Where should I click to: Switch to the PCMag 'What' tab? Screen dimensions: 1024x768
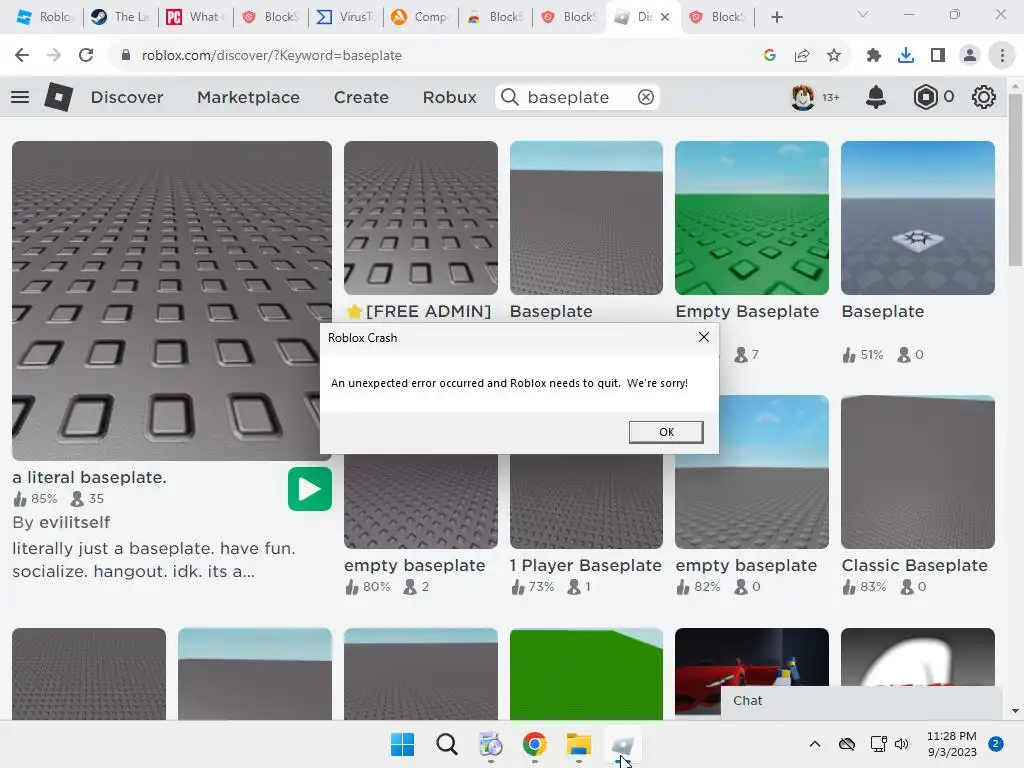click(x=195, y=17)
